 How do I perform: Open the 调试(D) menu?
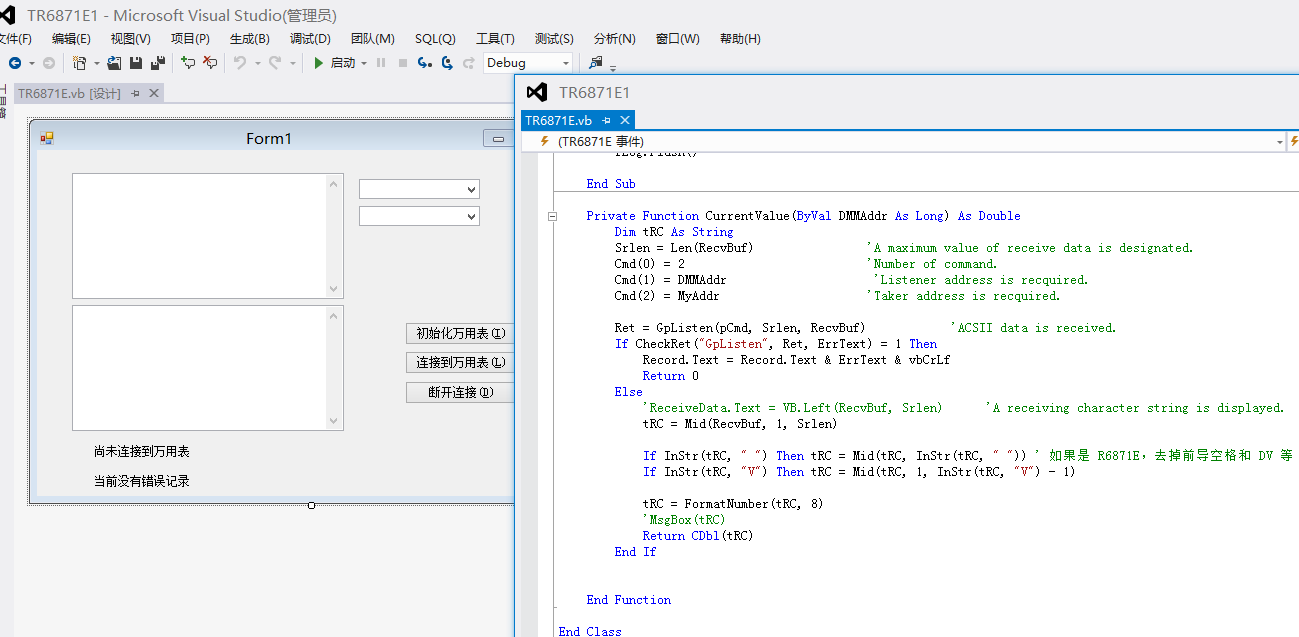(x=310, y=39)
